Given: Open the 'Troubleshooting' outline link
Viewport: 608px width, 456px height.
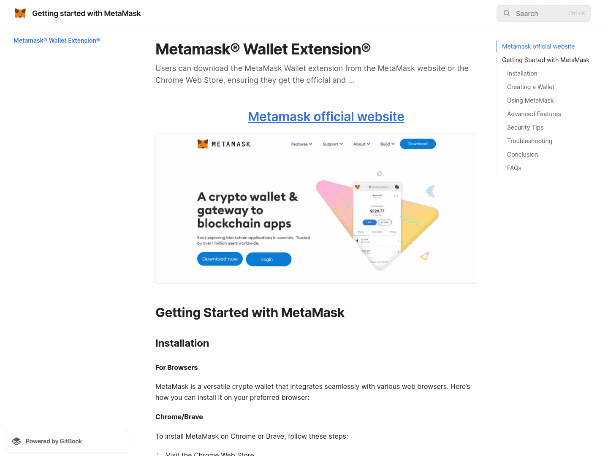Looking at the screenshot, I should click(x=528, y=141).
